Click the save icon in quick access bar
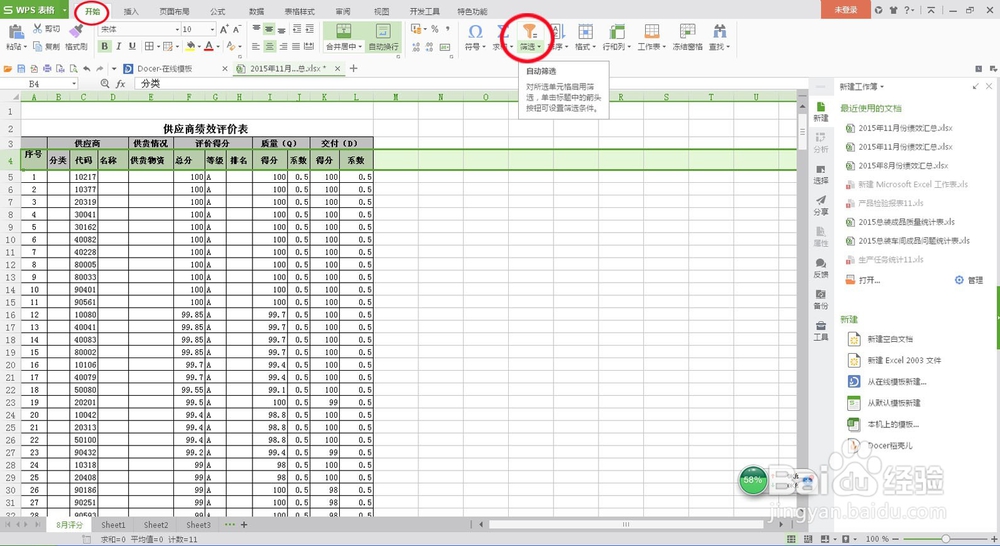This screenshot has width=1000, height=546. tap(21, 68)
